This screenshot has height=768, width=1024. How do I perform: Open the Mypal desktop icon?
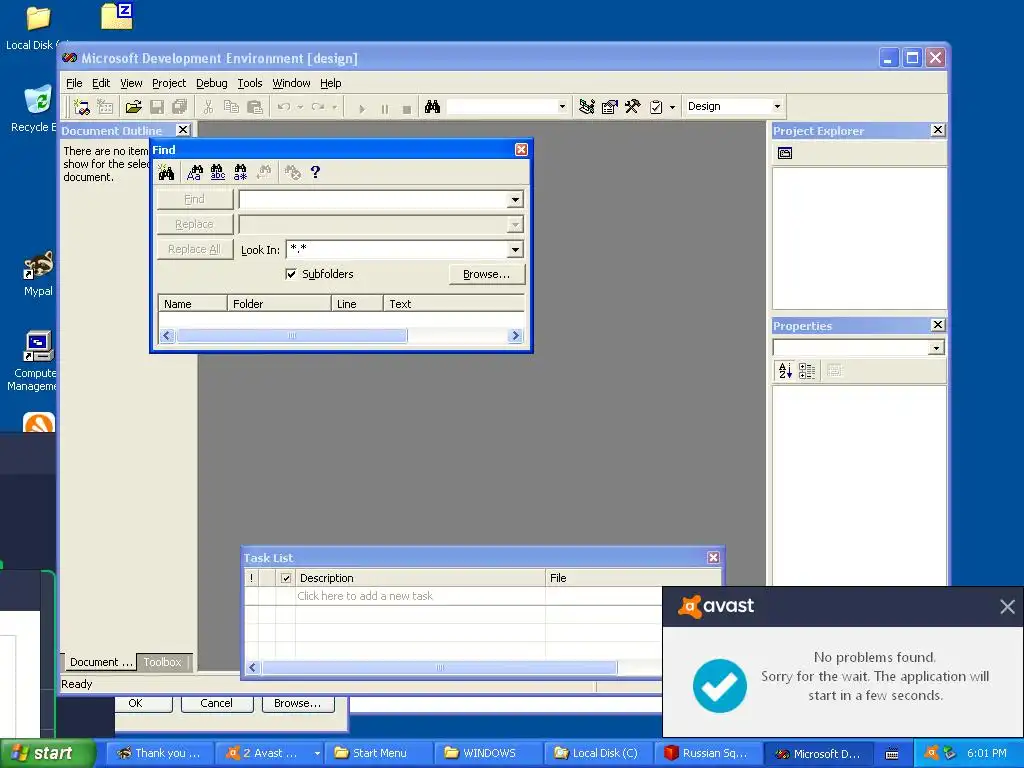coord(38,274)
